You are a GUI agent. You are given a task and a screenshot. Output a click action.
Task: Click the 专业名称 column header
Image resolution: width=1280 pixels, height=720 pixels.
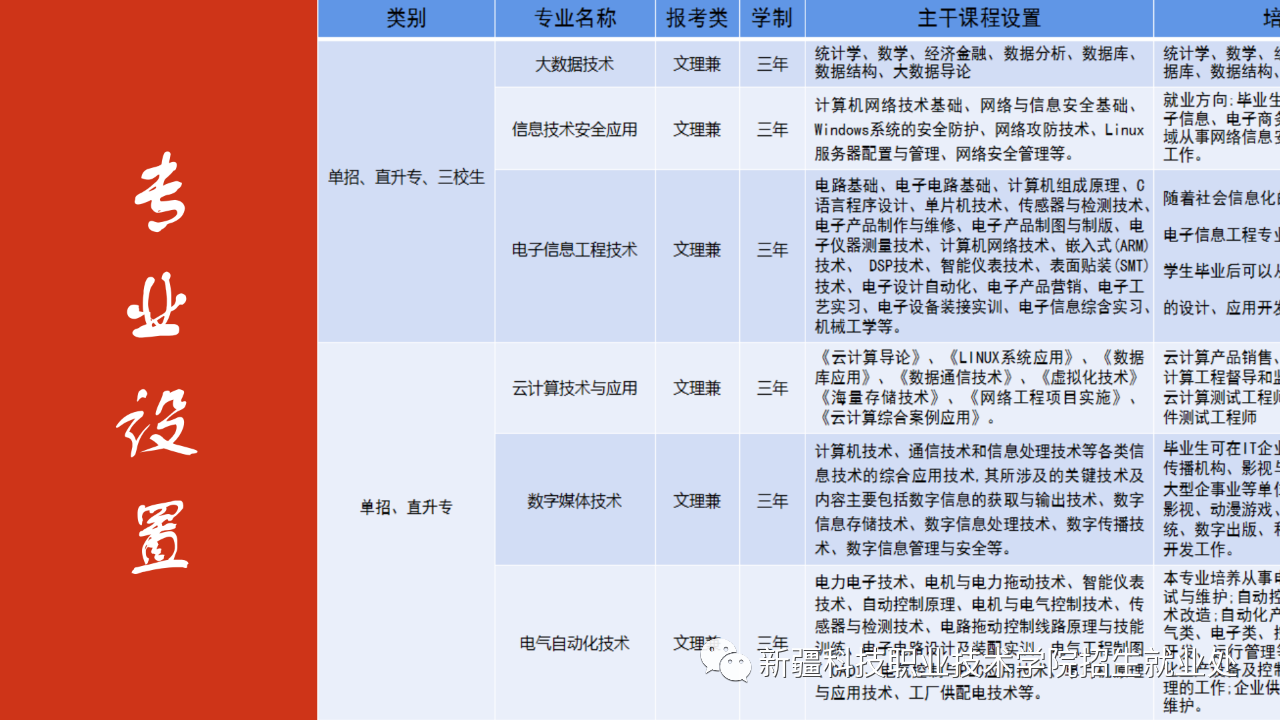575,18
